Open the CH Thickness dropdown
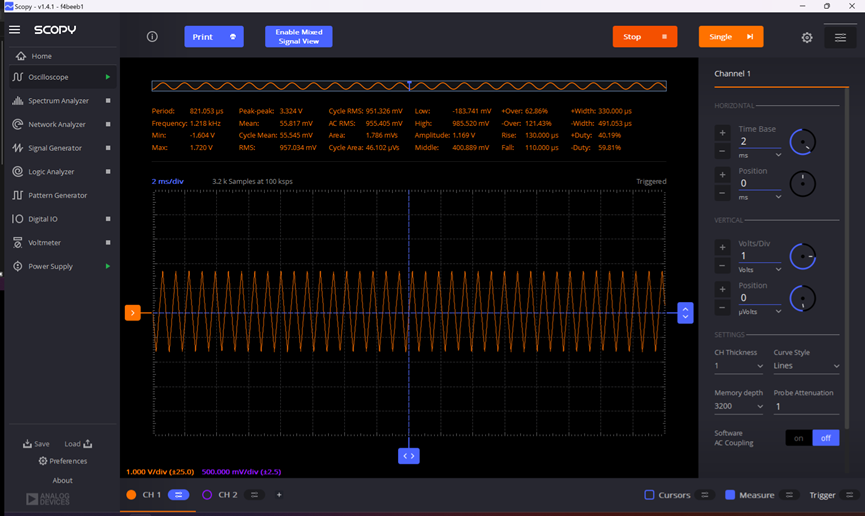Viewport: 865px width, 516px height. point(739,366)
